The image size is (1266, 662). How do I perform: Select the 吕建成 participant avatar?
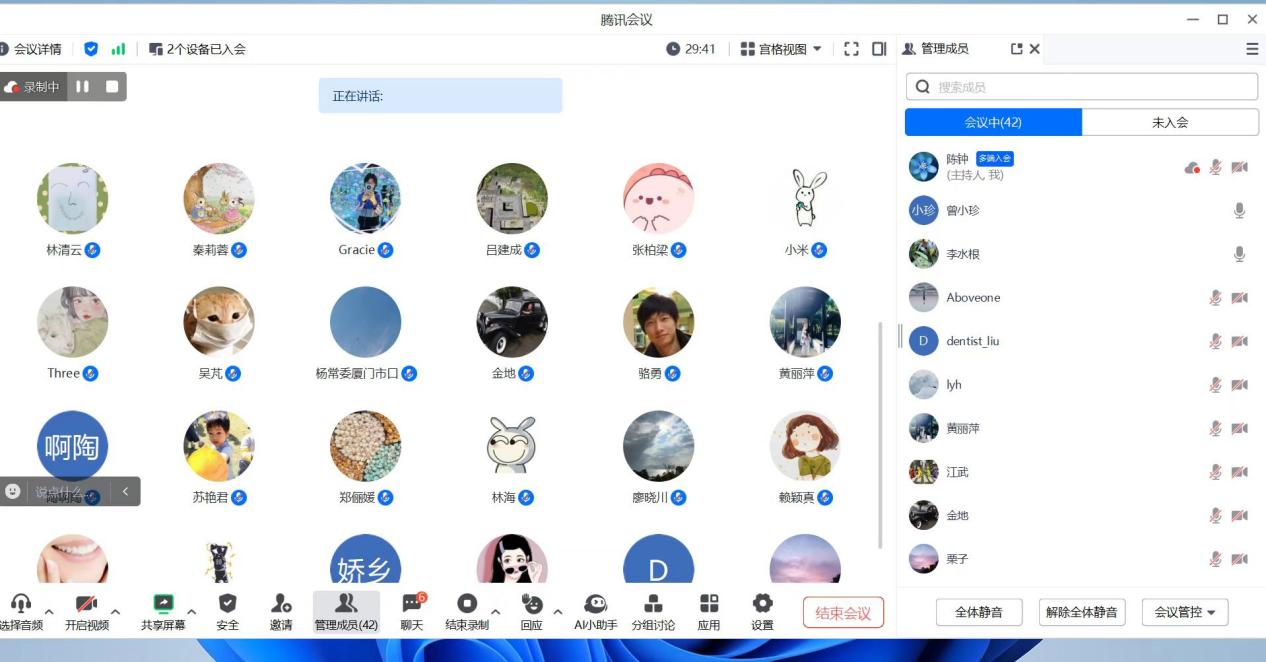coord(512,199)
